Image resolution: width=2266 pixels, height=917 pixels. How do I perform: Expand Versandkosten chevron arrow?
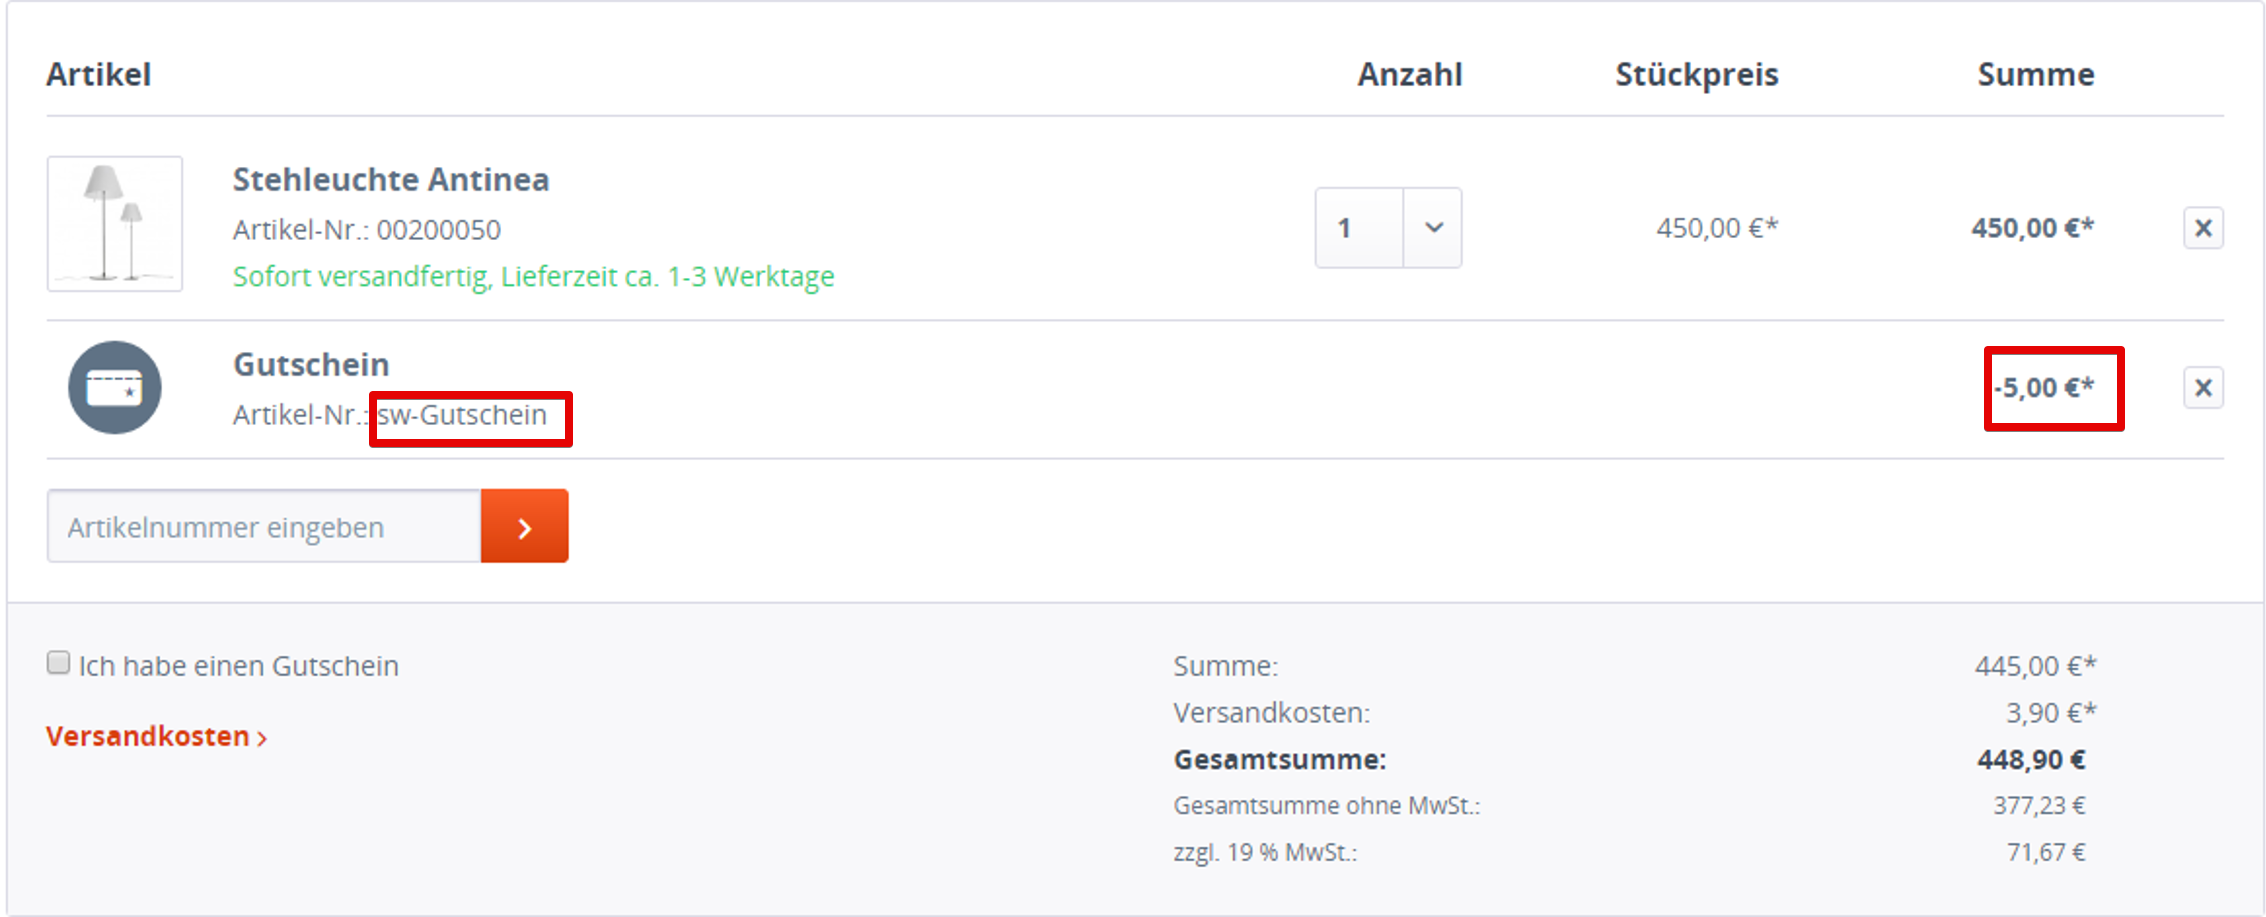coord(262,738)
